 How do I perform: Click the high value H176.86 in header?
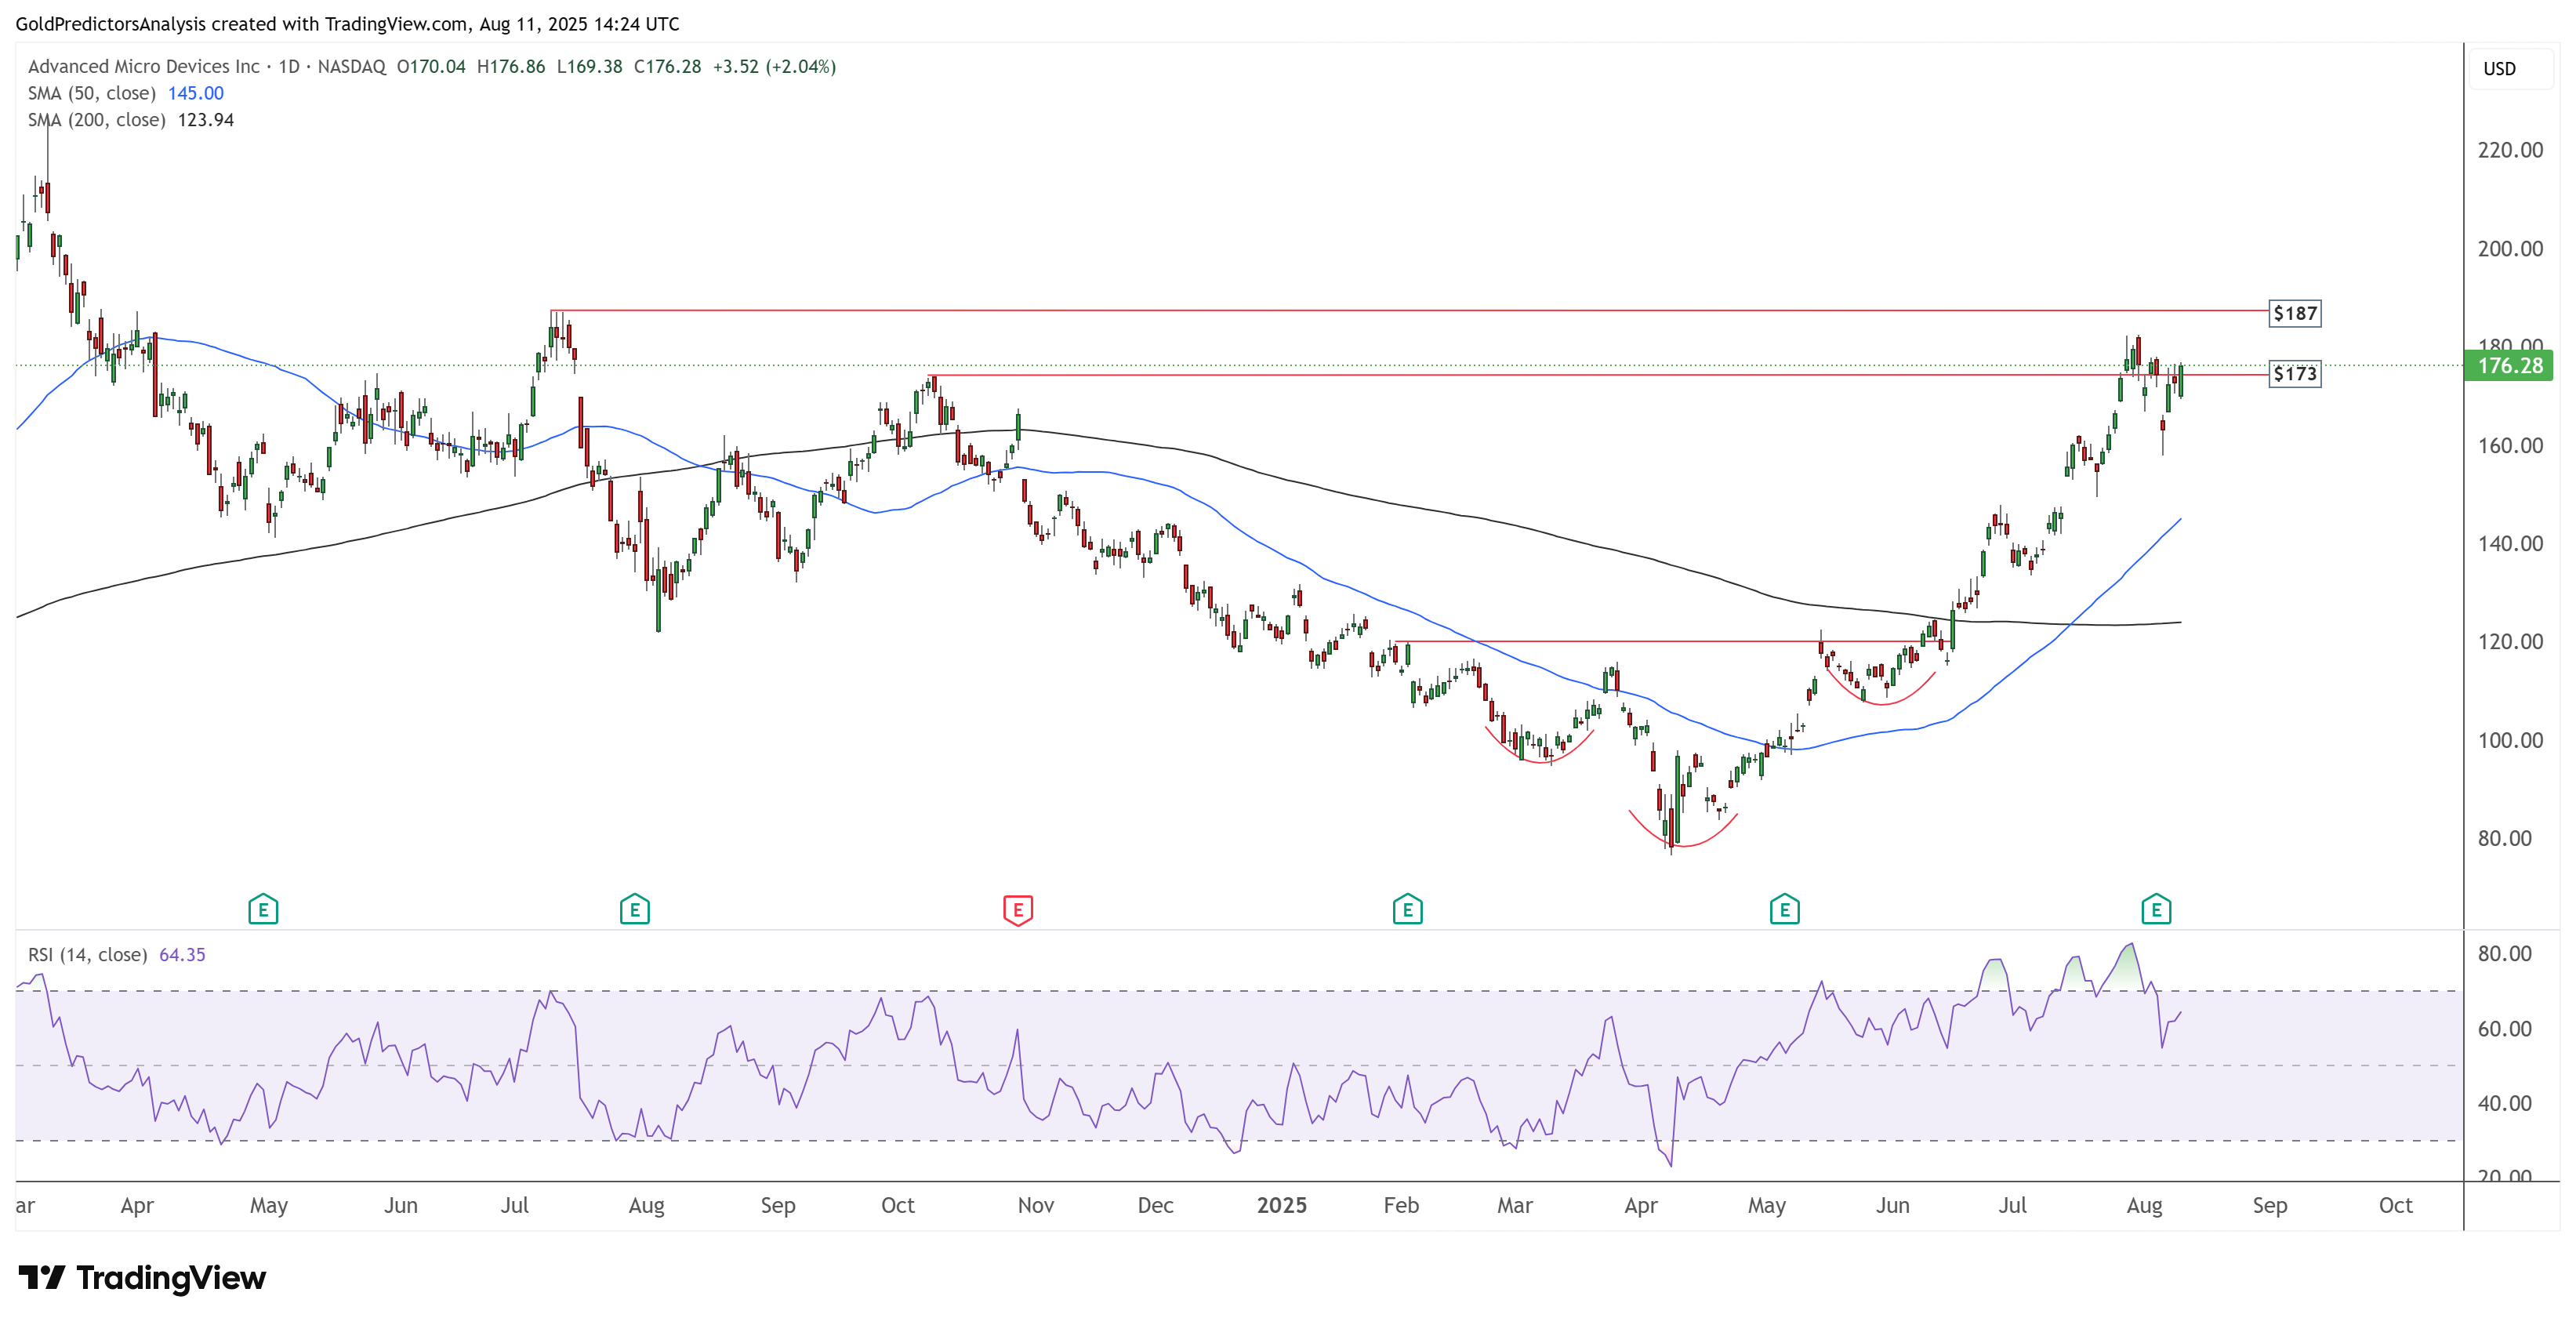click(511, 66)
